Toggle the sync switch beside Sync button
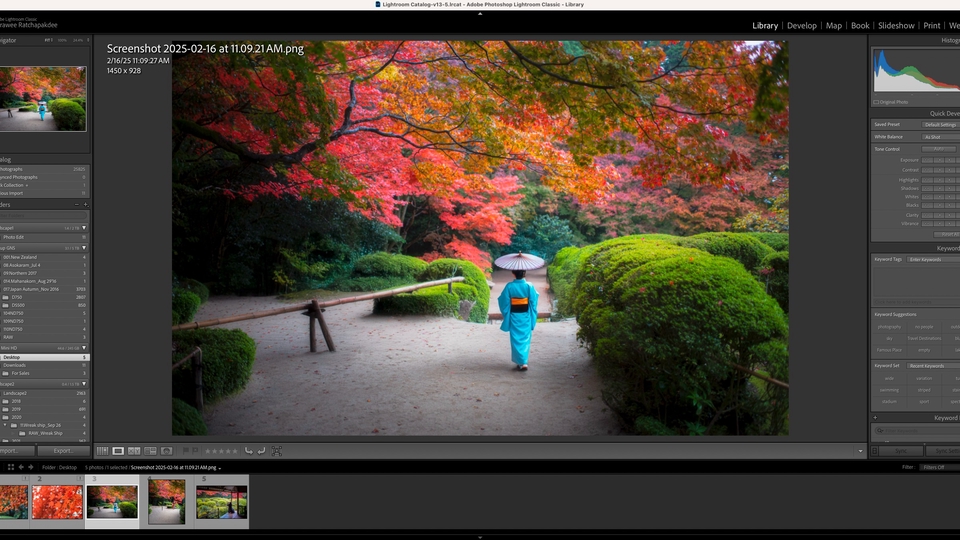 (x=874, y=451)
